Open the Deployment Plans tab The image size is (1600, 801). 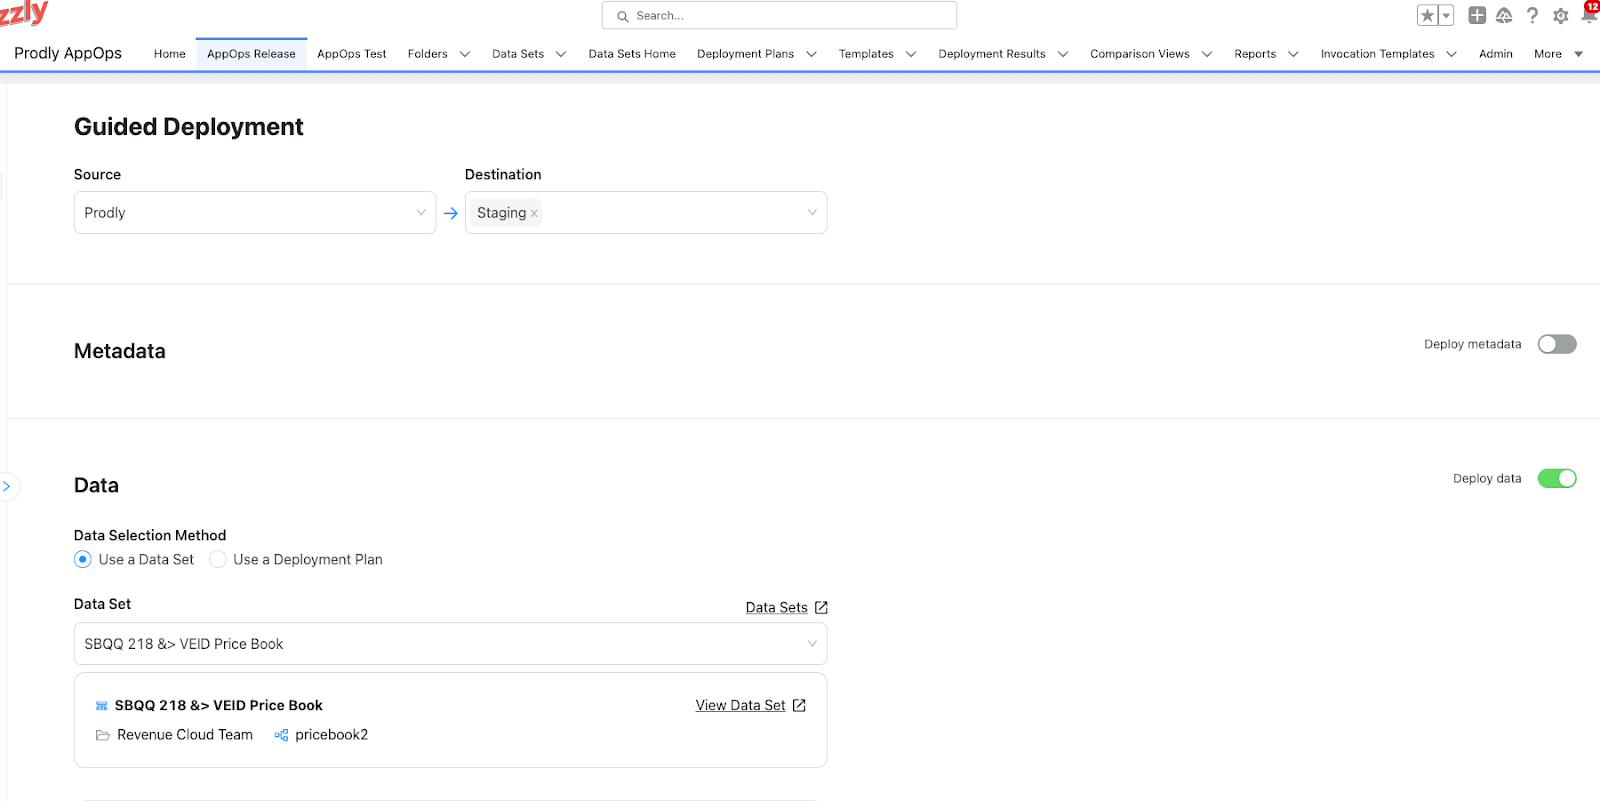[745, 54]
